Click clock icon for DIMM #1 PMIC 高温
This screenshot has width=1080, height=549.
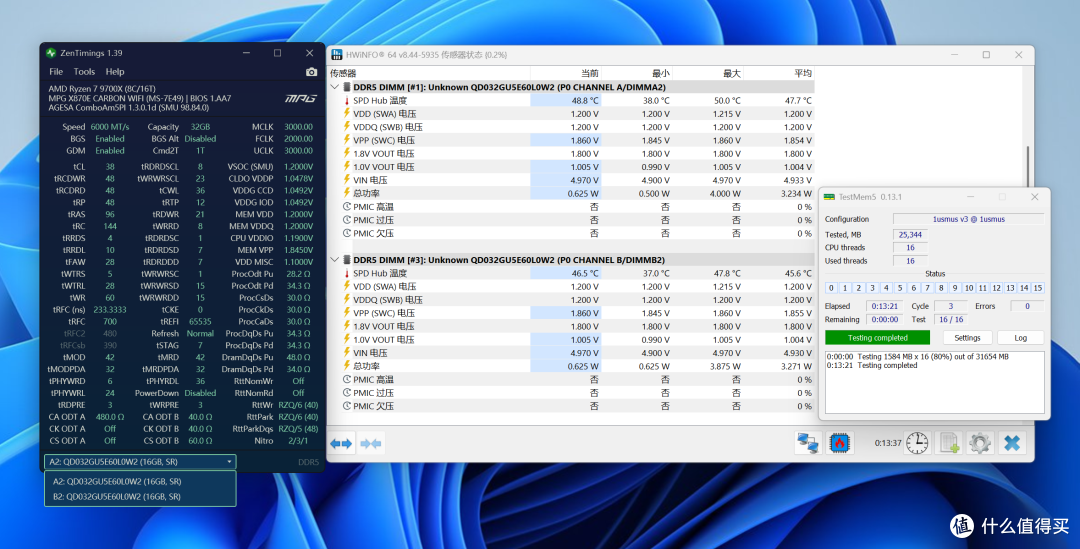[346, 207]
